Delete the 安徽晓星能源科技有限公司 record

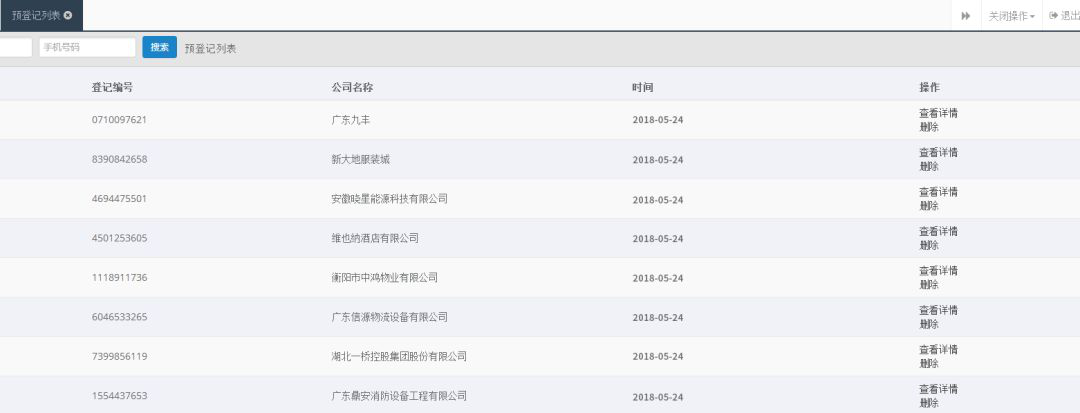pyautogui.click(x=928, y=206)
